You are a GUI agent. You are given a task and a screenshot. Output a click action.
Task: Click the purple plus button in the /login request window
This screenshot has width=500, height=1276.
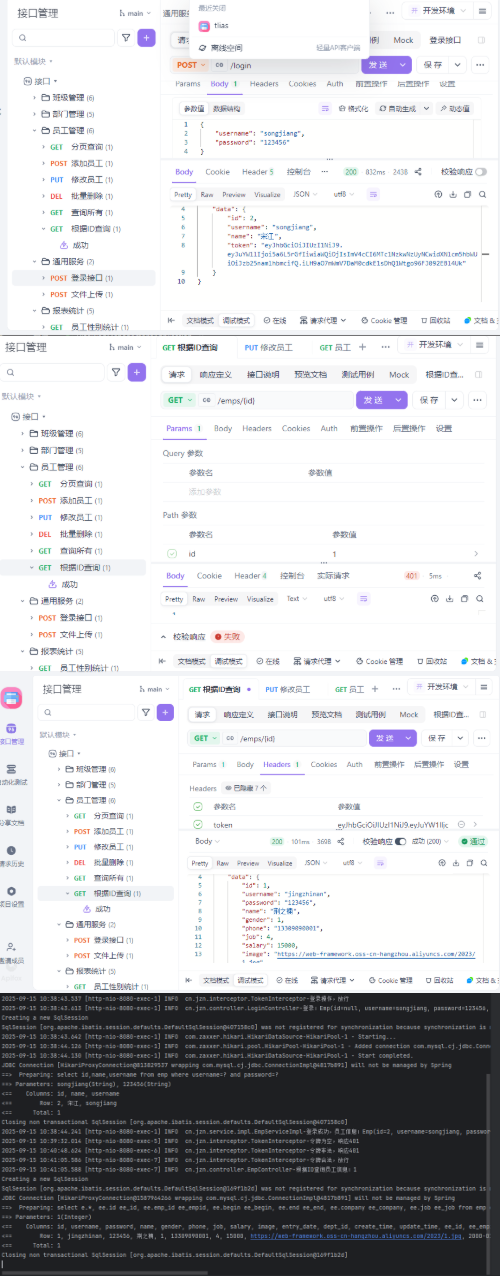[147, 37]
